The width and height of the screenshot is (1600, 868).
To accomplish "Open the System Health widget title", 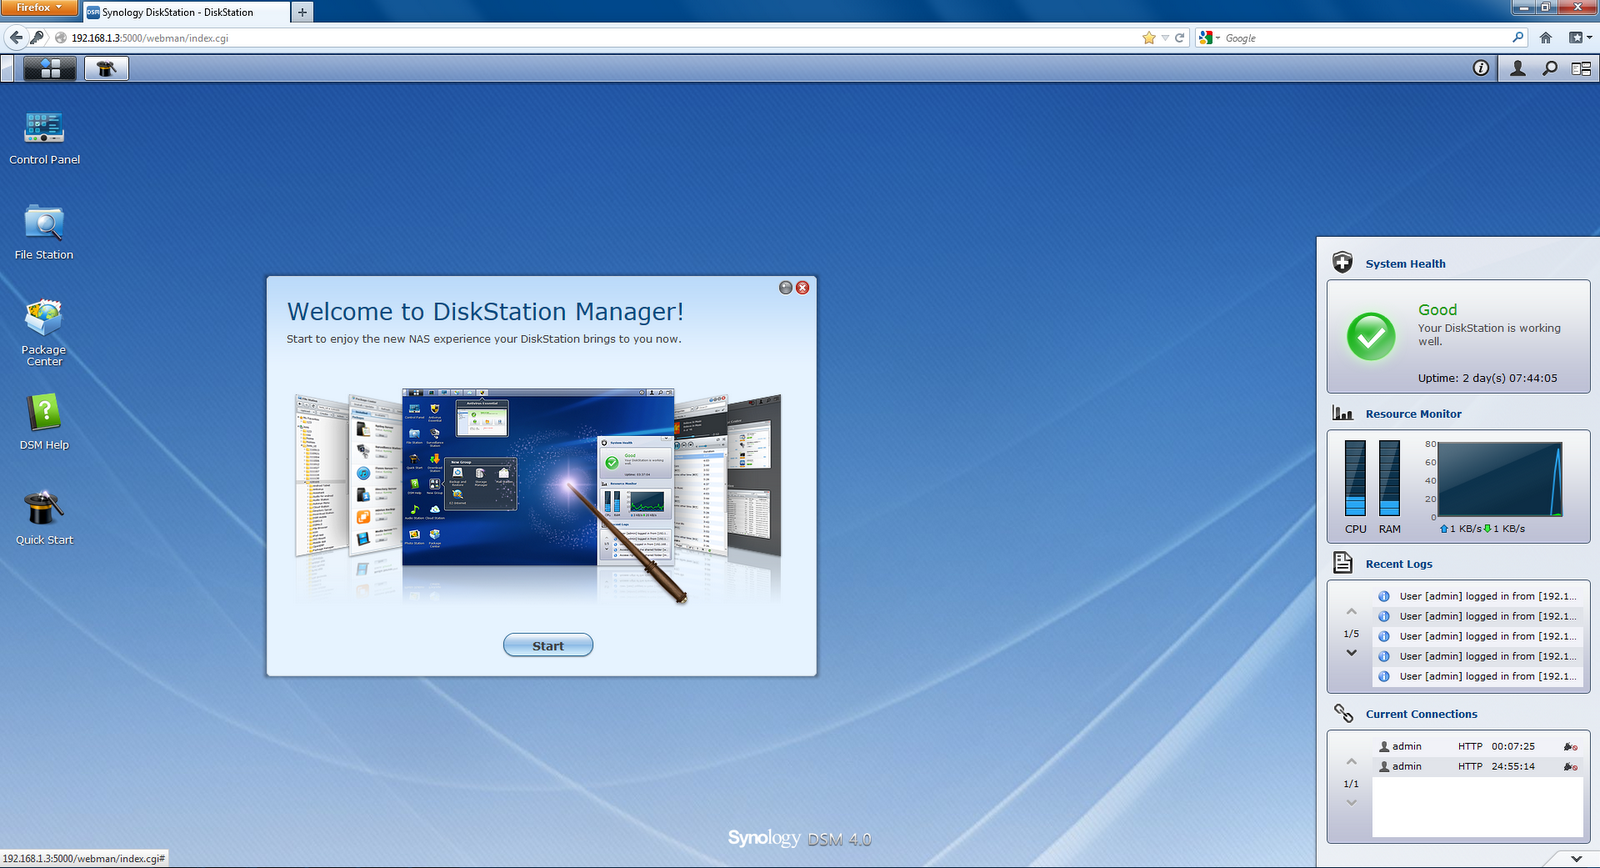I will (x=1405, y=264).
